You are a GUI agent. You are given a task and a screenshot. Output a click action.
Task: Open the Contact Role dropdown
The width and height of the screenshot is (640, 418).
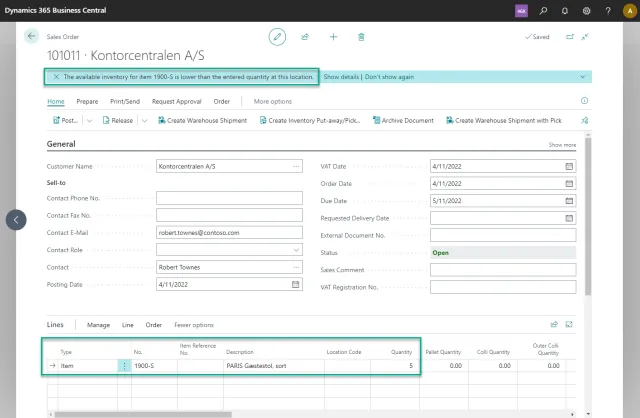click(296, 250)
